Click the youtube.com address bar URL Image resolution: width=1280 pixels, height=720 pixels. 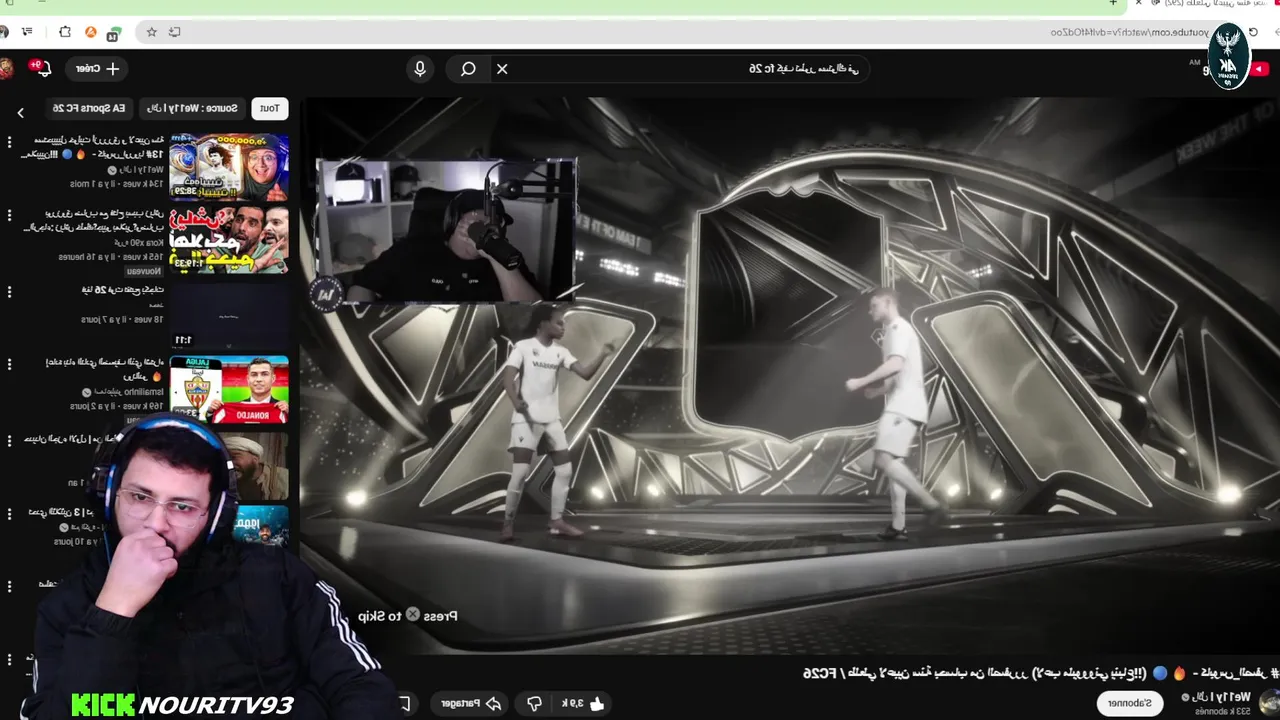coord(1130,32)
